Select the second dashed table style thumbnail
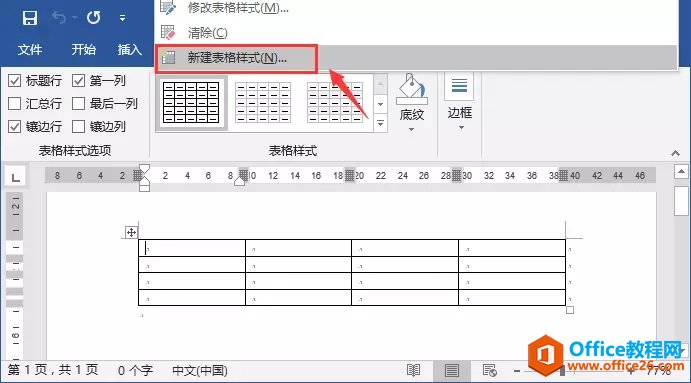The width and height of the screenshot is (691, 383). (x=263, y=102)
